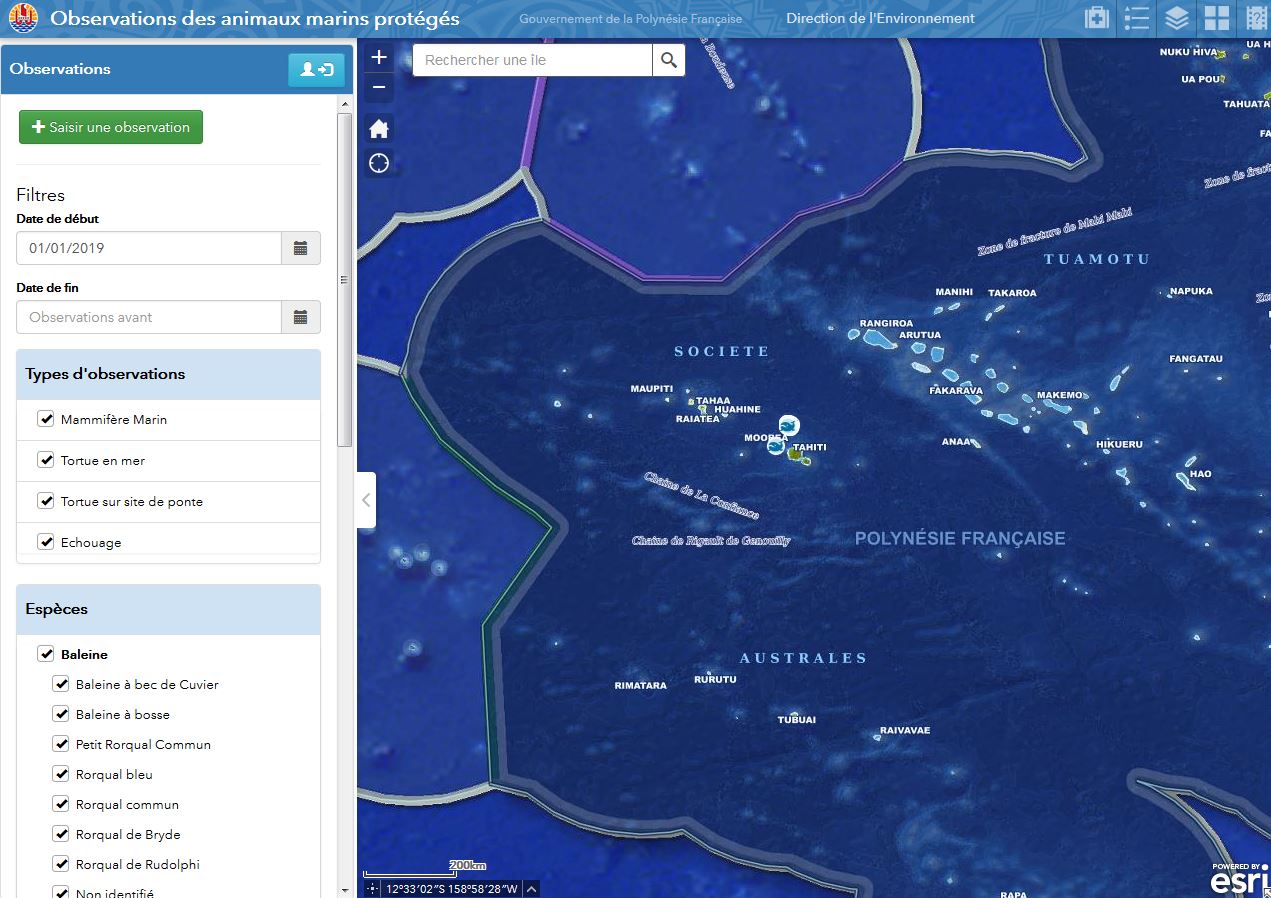Click the my location crosshair button
1271x898 pixels.
click(x=379, y=163)
